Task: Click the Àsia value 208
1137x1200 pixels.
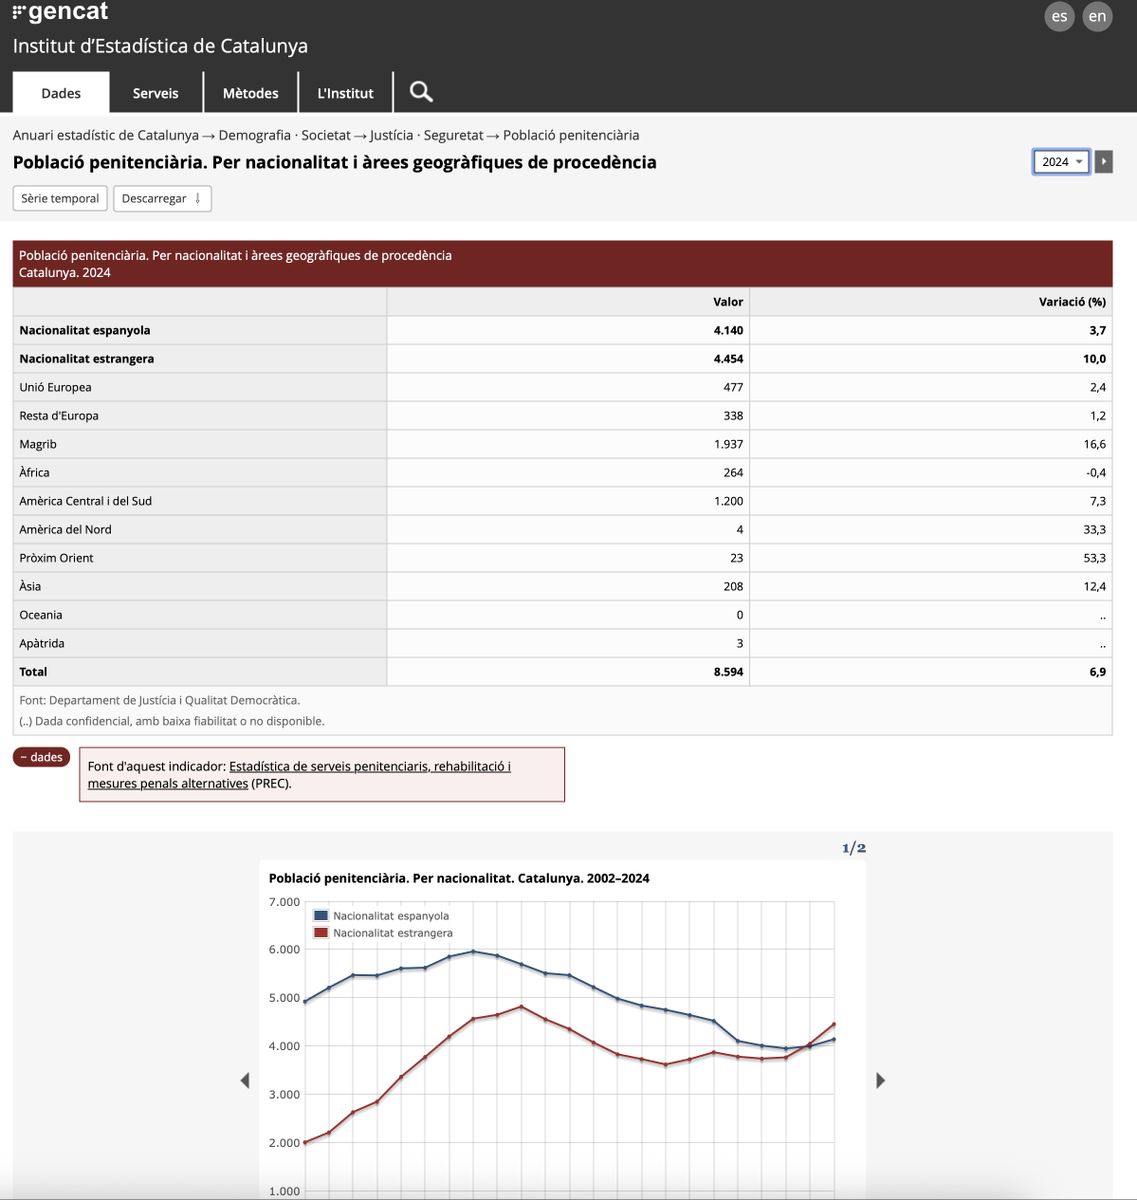Action: 733,586
